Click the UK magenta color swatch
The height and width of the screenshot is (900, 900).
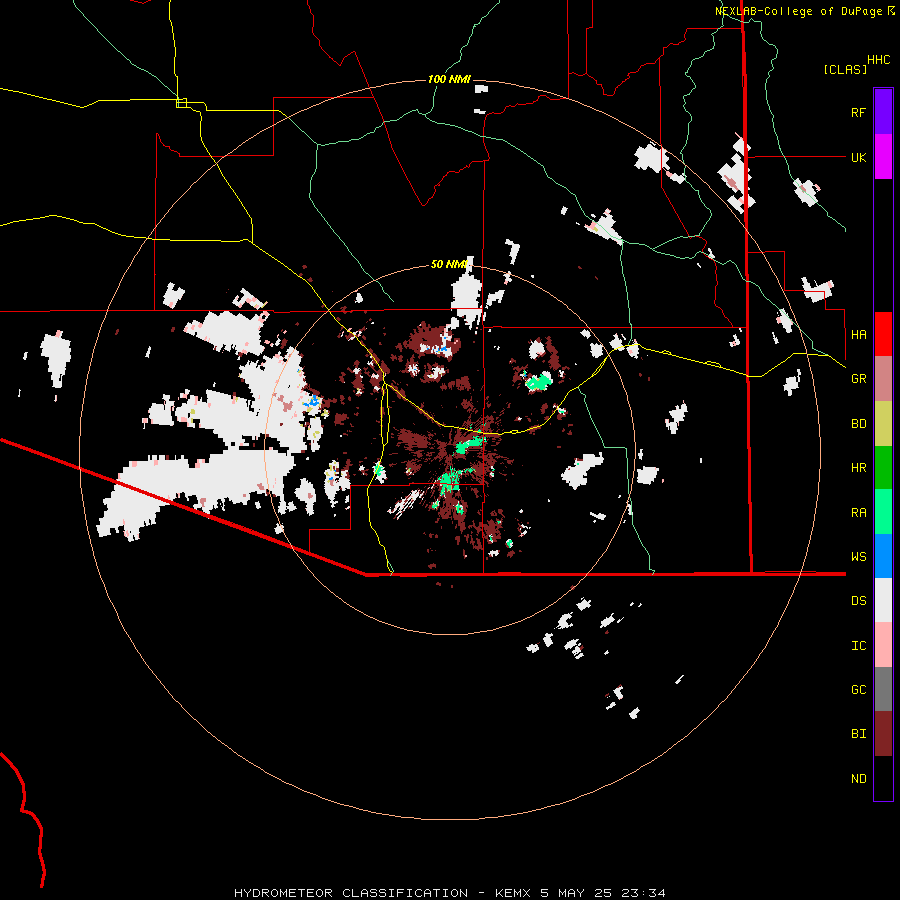[x=883, y=157]
